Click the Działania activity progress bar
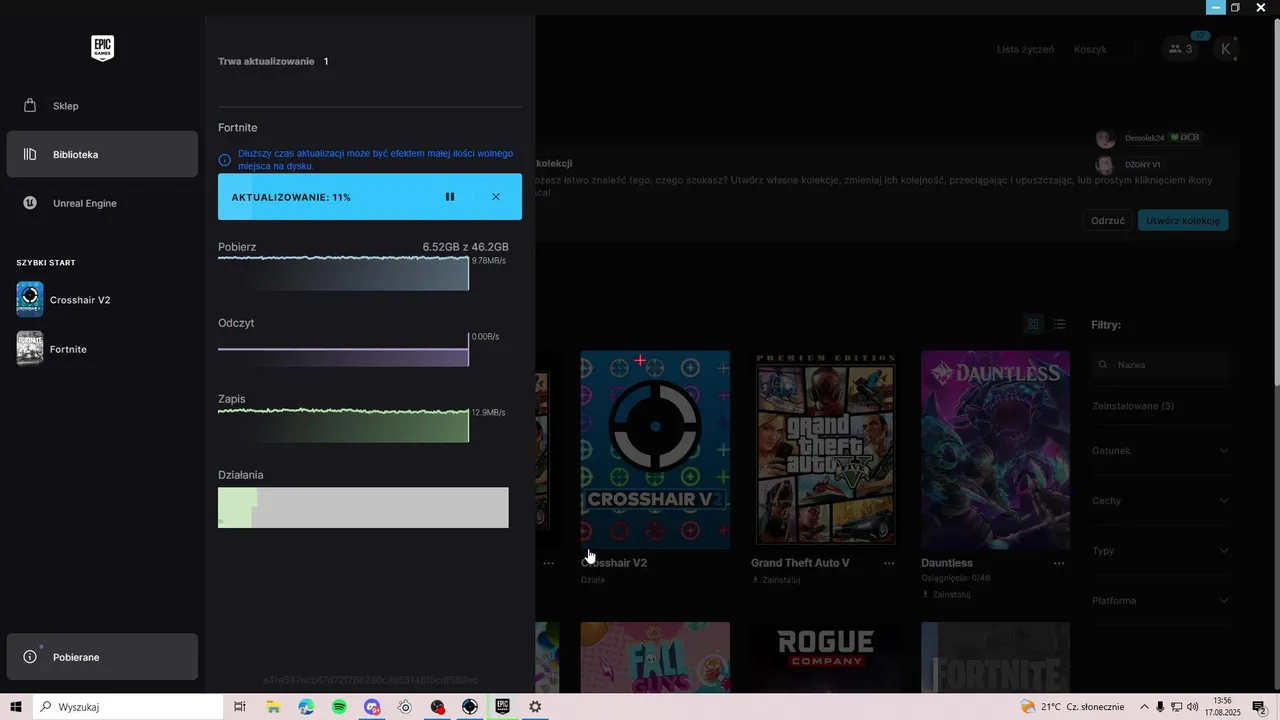 click(363, 507)
